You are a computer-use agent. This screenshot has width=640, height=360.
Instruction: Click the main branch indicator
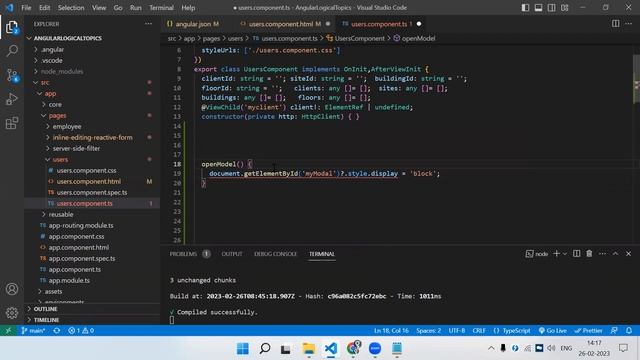[33, 331]
